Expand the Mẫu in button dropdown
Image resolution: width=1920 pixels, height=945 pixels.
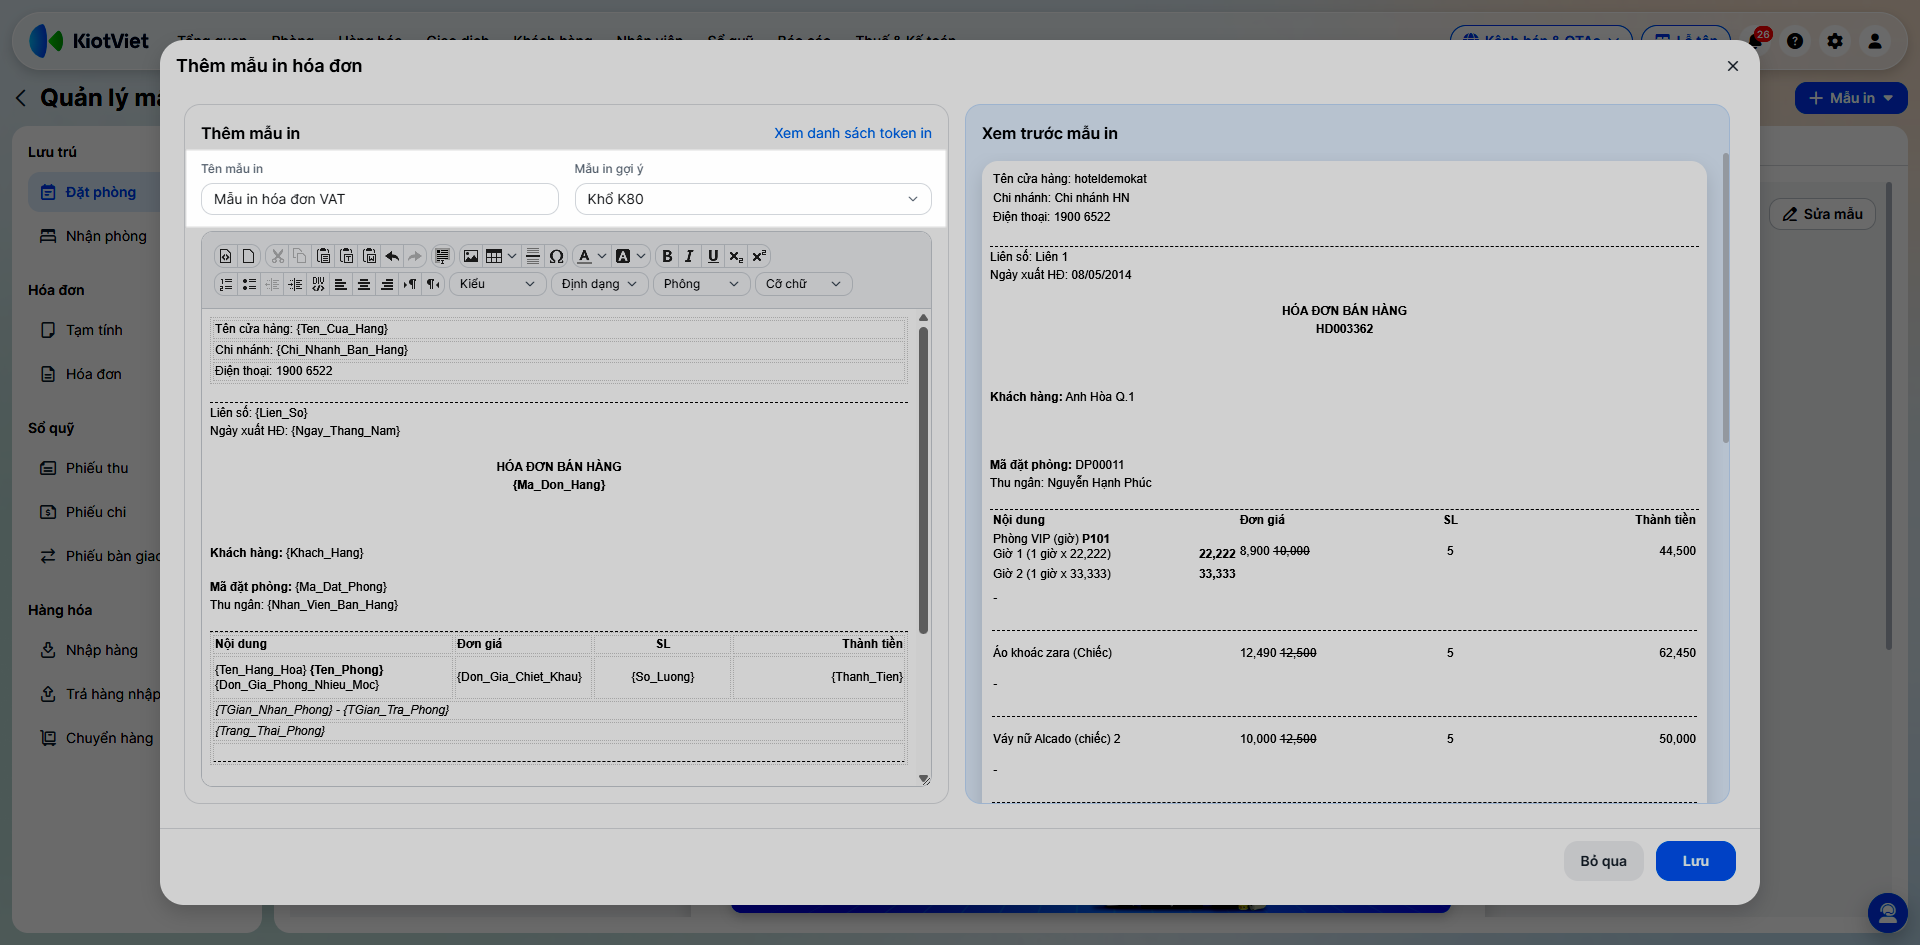click(x=1888, y=98)
